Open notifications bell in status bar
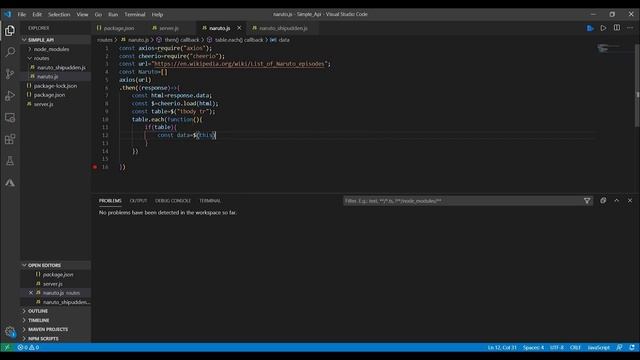This screenshot has width=640, height=360. click(632, 347)
